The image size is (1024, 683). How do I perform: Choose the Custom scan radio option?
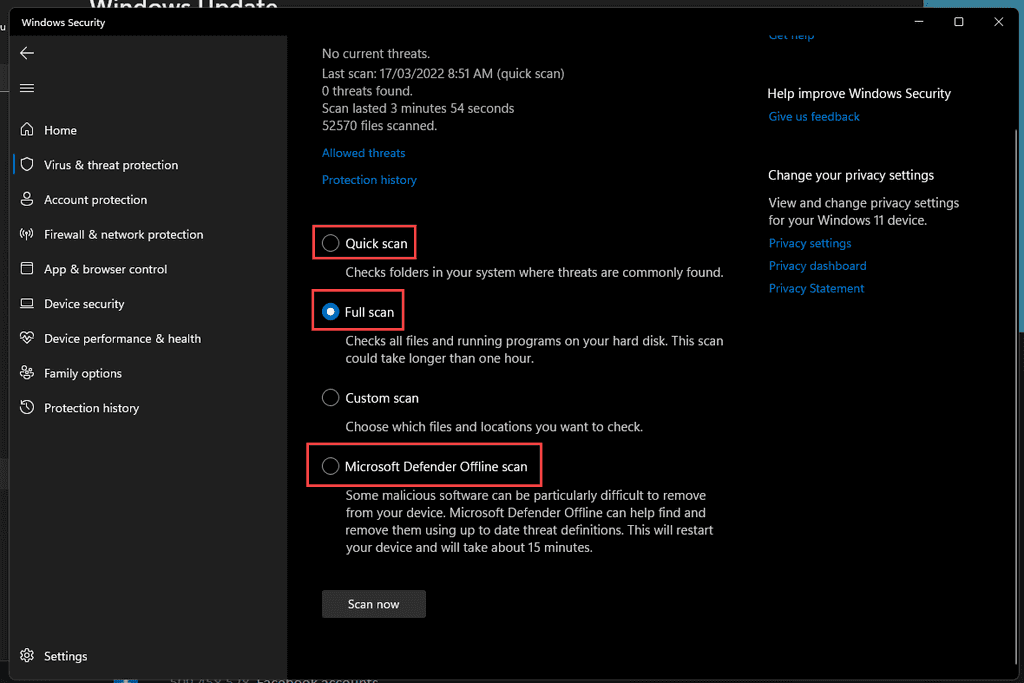tap(331, 398)
